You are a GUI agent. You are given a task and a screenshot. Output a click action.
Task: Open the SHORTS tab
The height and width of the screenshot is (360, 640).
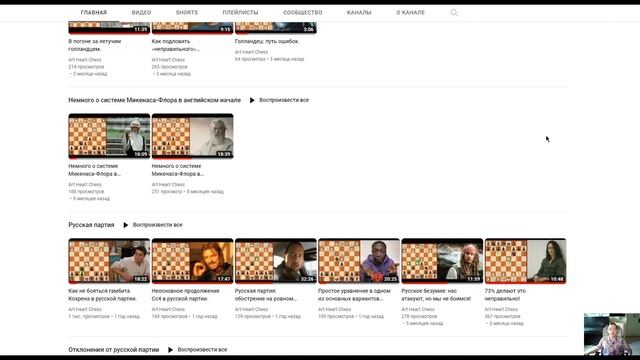click(187, 13)
